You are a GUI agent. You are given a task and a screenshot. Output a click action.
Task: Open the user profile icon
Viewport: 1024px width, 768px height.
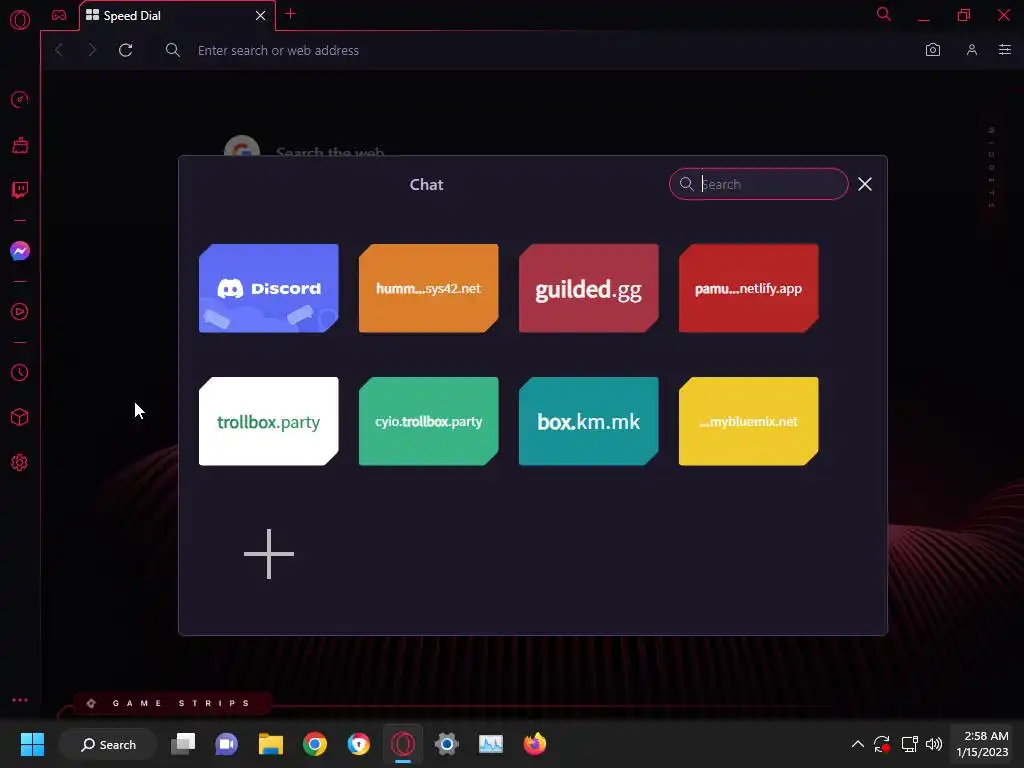click(x=972, y=50)
